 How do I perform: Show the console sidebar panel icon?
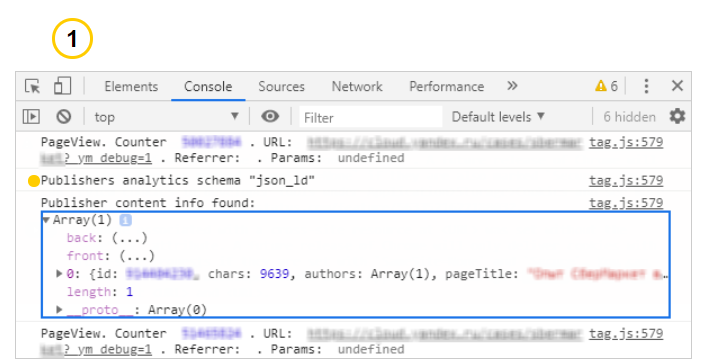(31, 117)
